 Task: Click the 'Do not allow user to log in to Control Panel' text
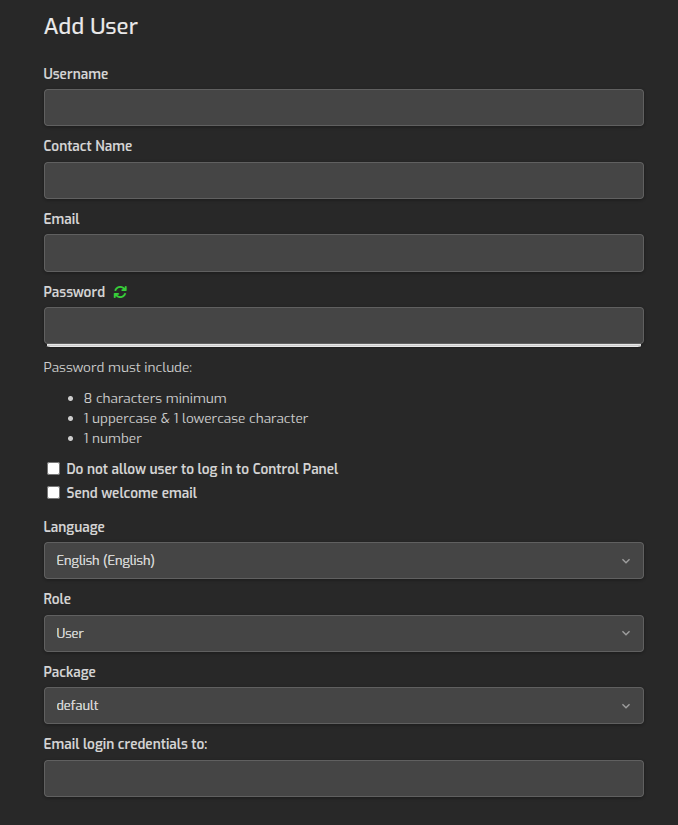(202, 469)
